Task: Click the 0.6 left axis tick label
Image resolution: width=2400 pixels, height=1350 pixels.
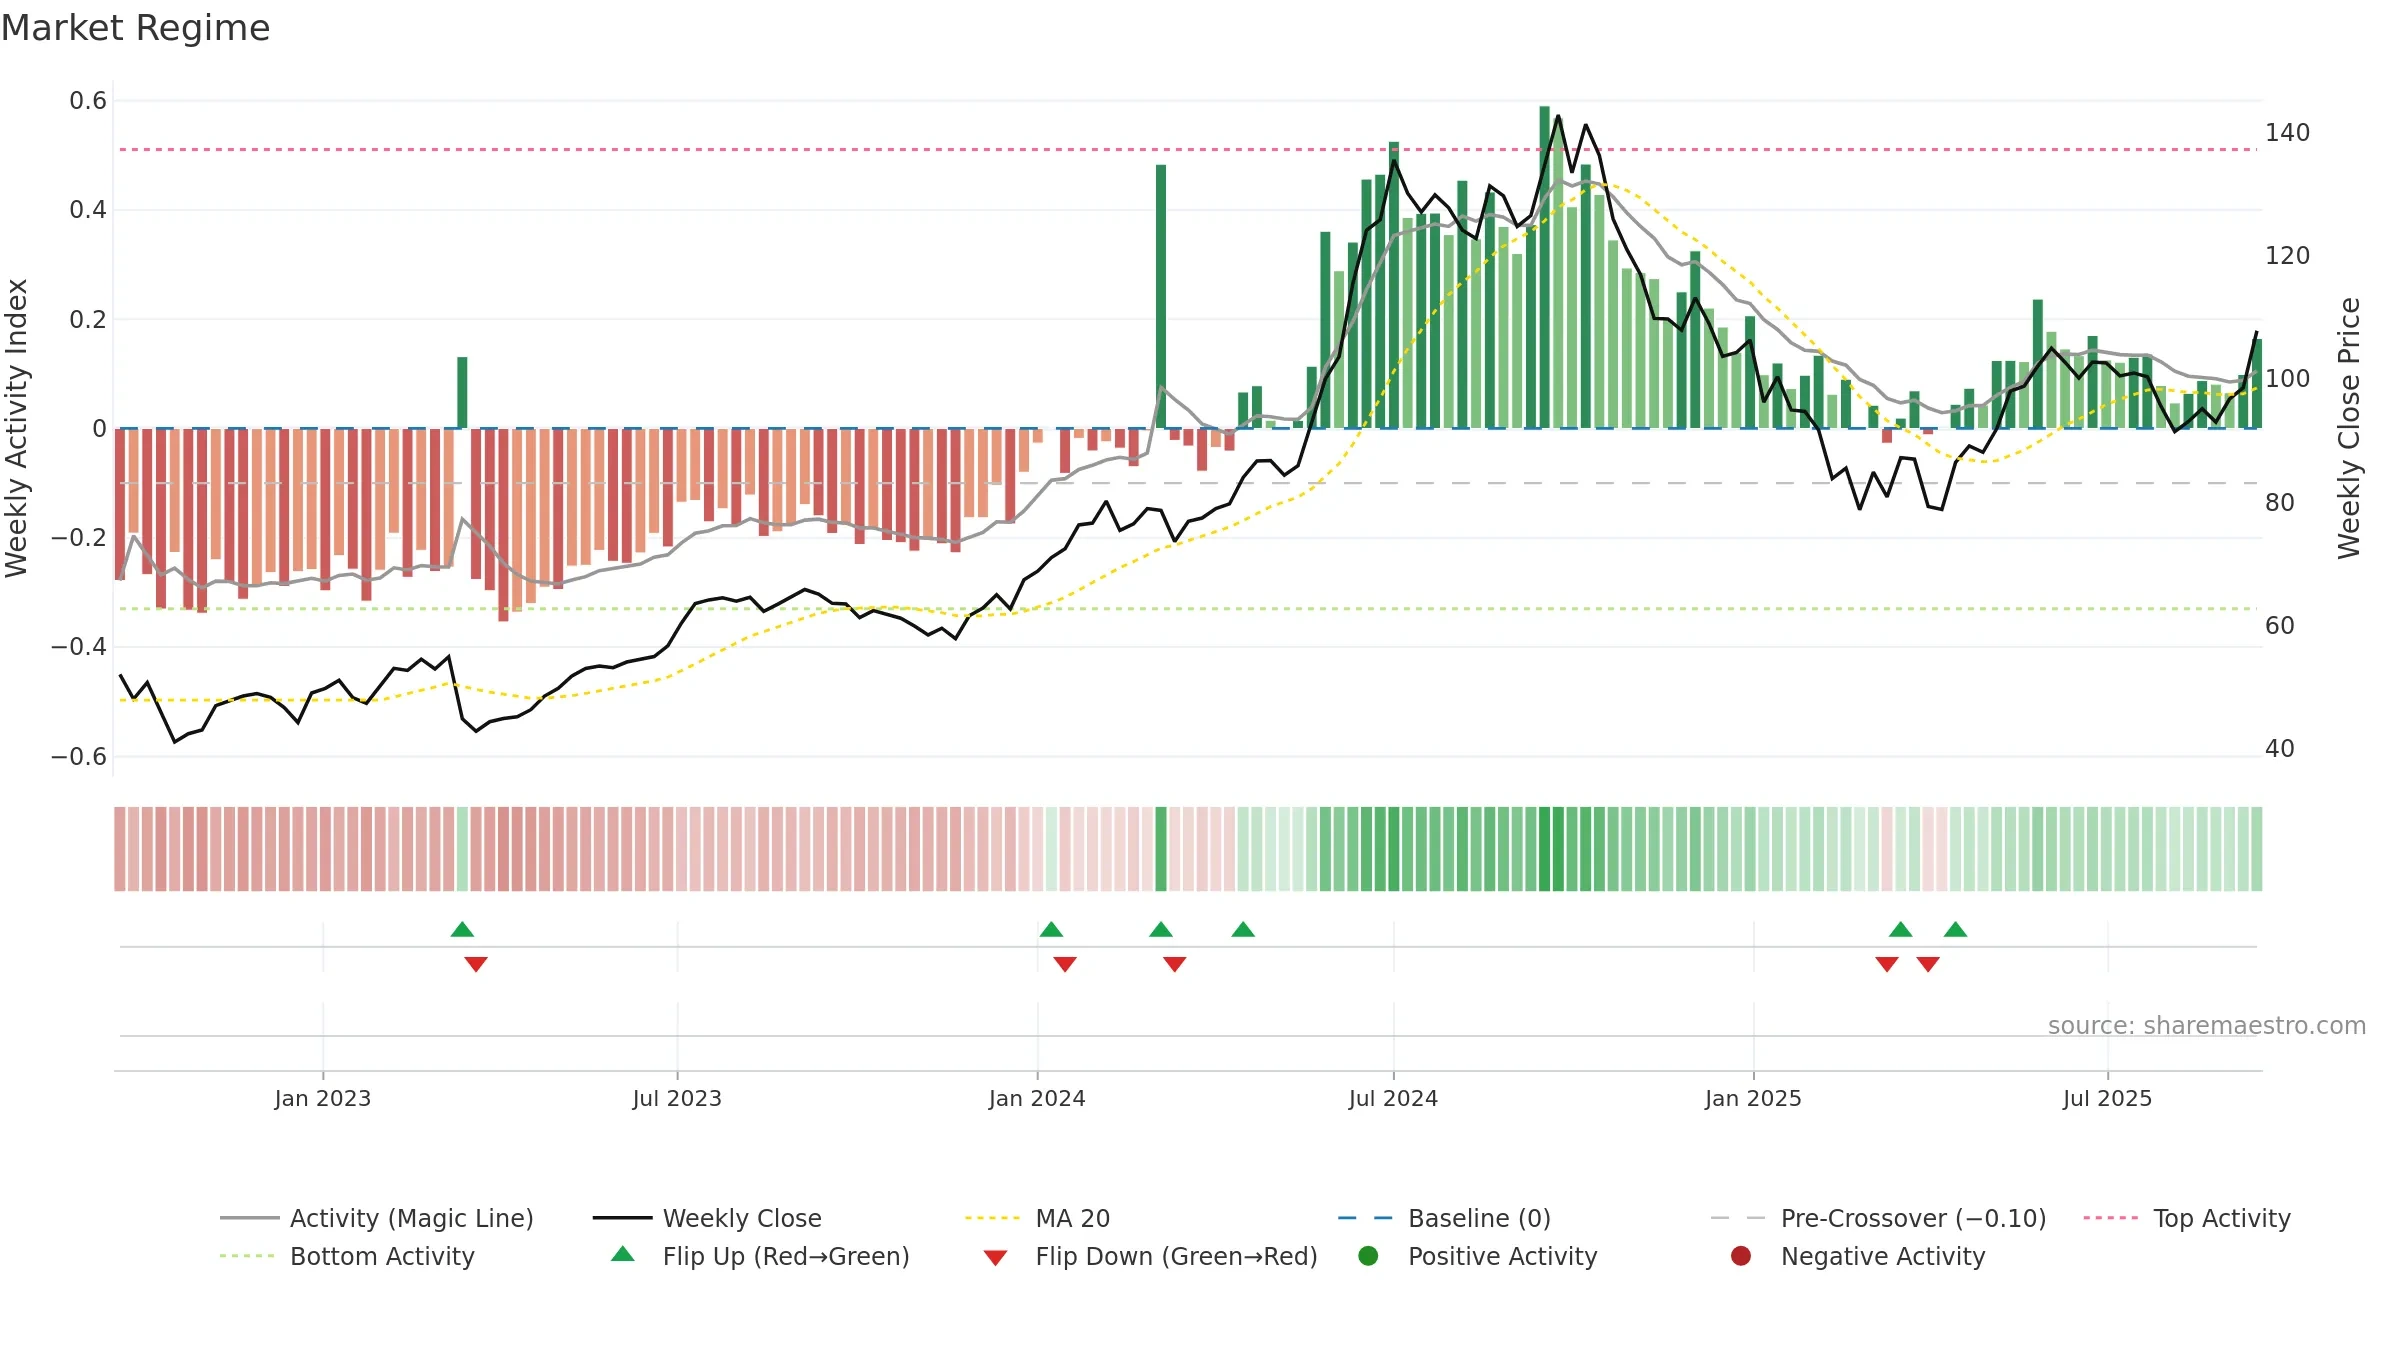Action: tap(88, 100)
